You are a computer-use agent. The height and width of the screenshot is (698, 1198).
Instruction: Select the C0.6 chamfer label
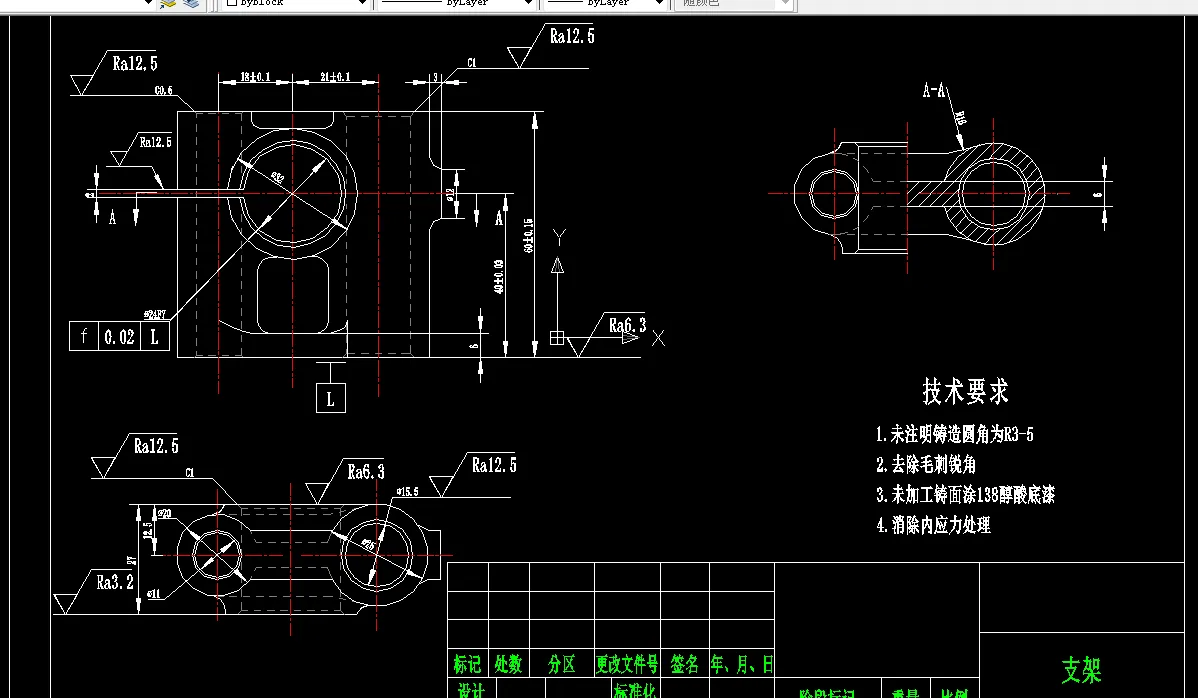coord(164,90)
